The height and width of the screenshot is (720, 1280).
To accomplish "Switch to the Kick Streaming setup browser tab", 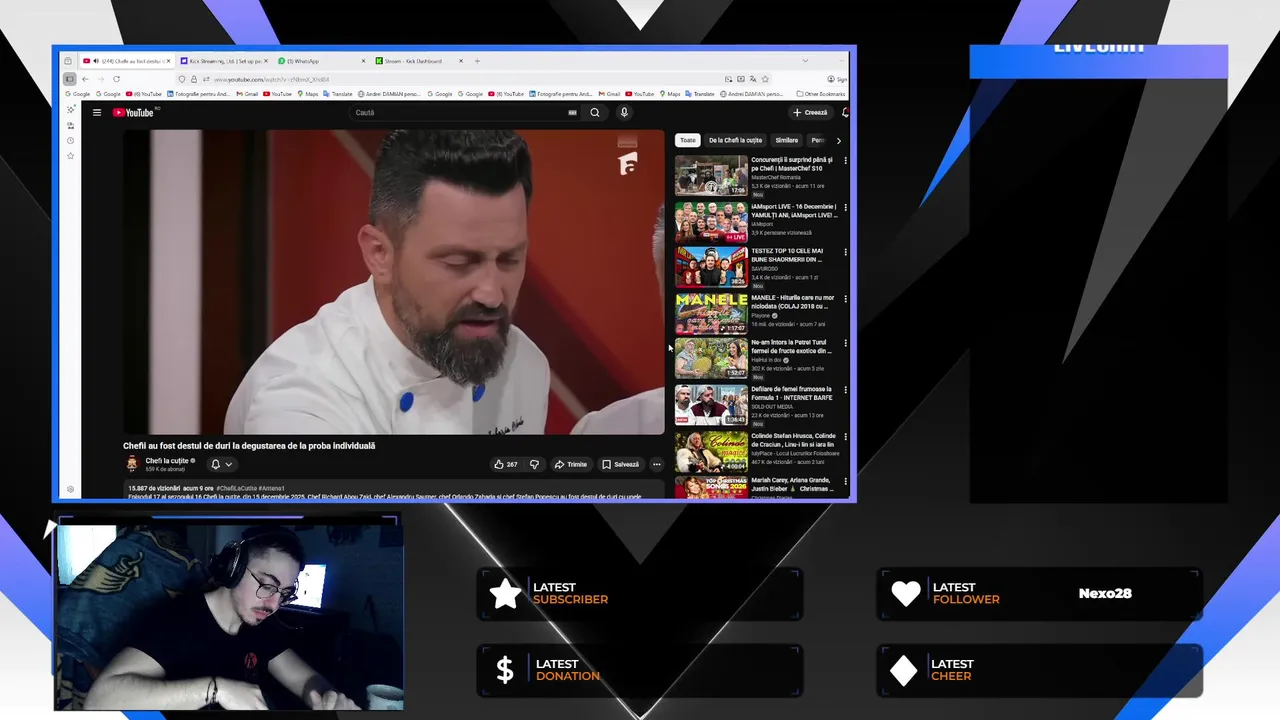I will pos(224,61).
